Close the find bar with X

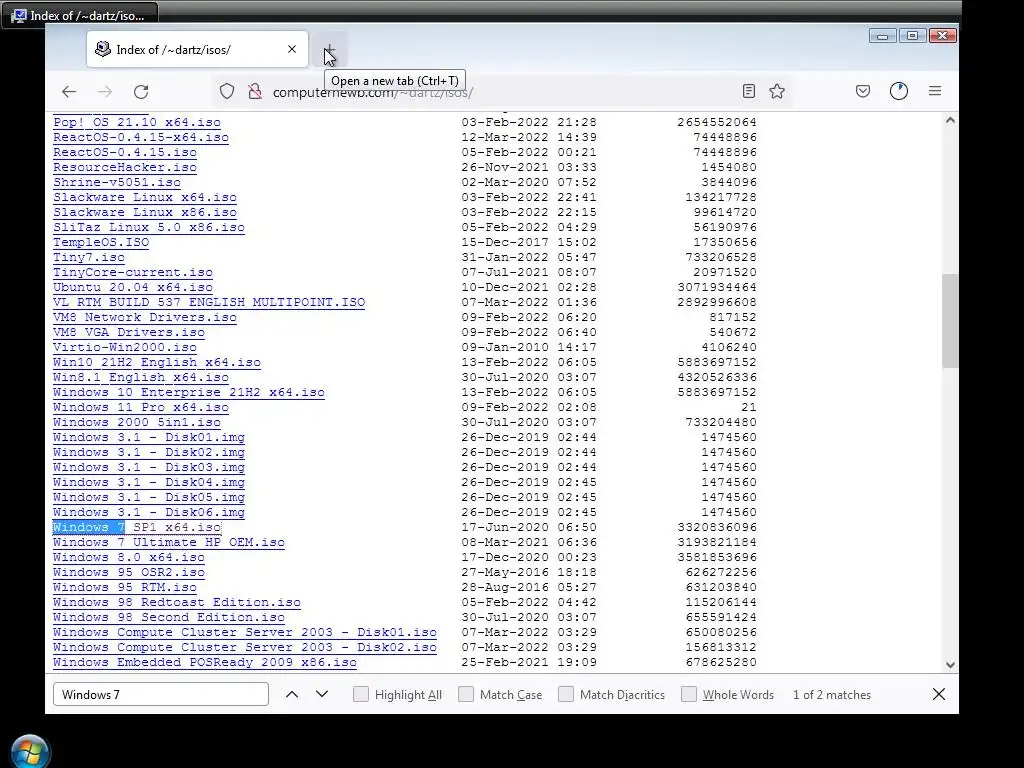938,694
